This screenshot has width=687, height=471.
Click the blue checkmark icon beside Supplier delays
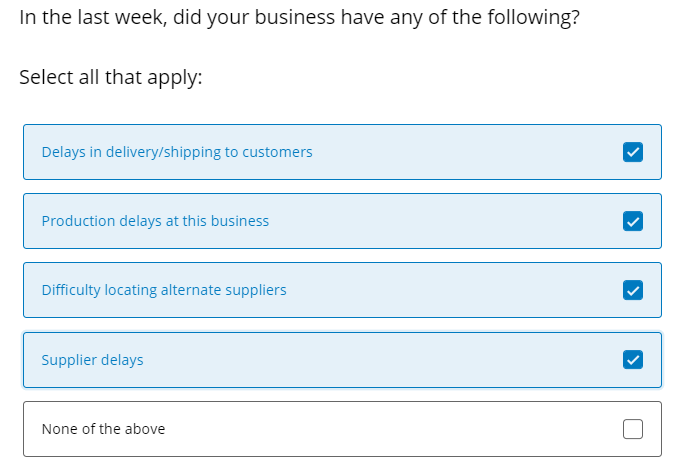pos(633,360)
